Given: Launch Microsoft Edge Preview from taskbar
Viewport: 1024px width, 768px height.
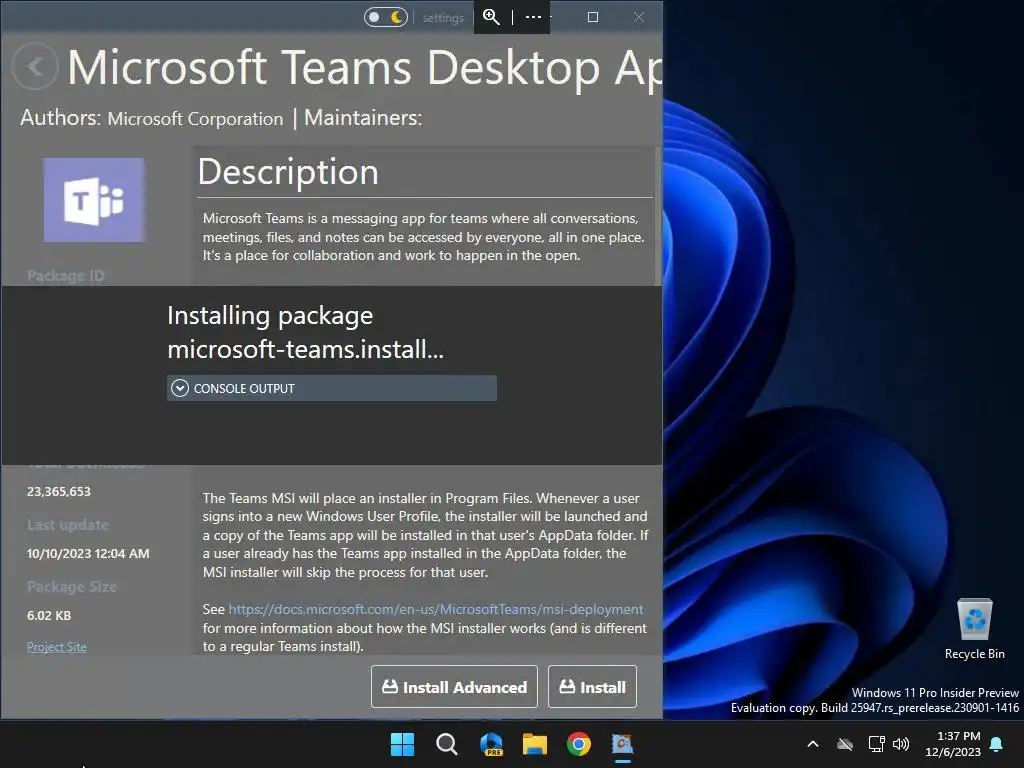Looking at the screenshot, I should (x=491, y=744).
